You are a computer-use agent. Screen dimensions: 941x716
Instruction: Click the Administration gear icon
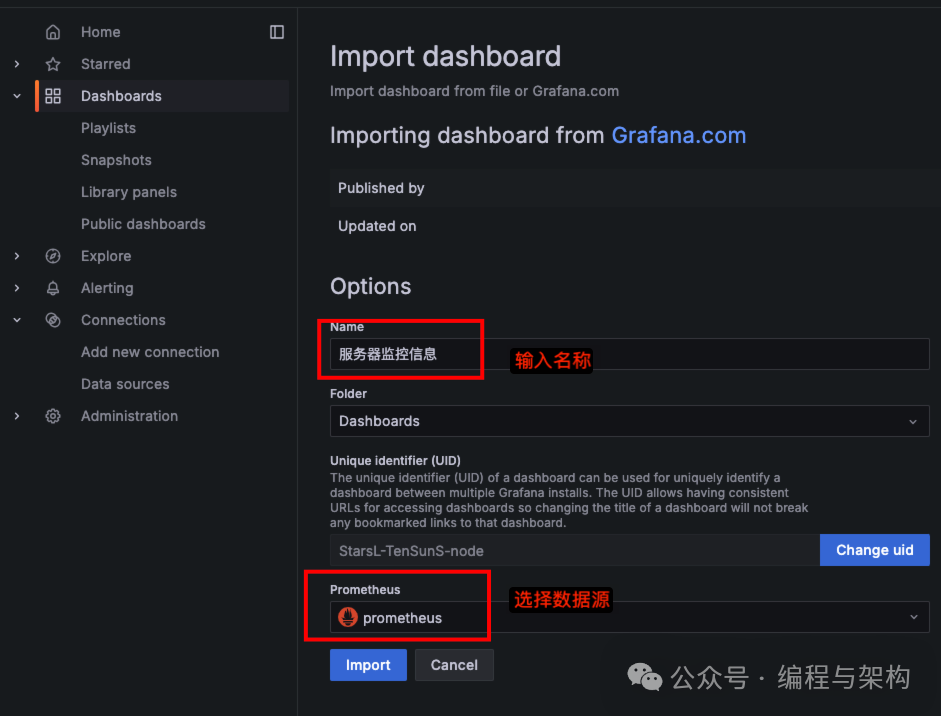53,416
